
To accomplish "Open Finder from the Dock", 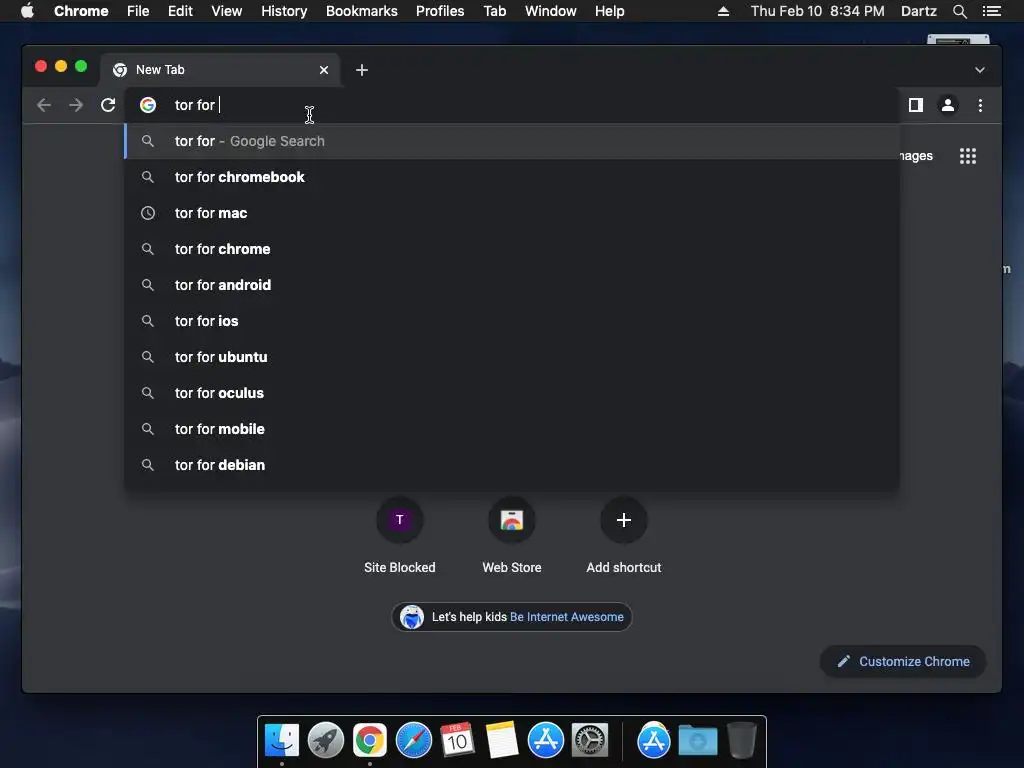I will click(282, 741).
